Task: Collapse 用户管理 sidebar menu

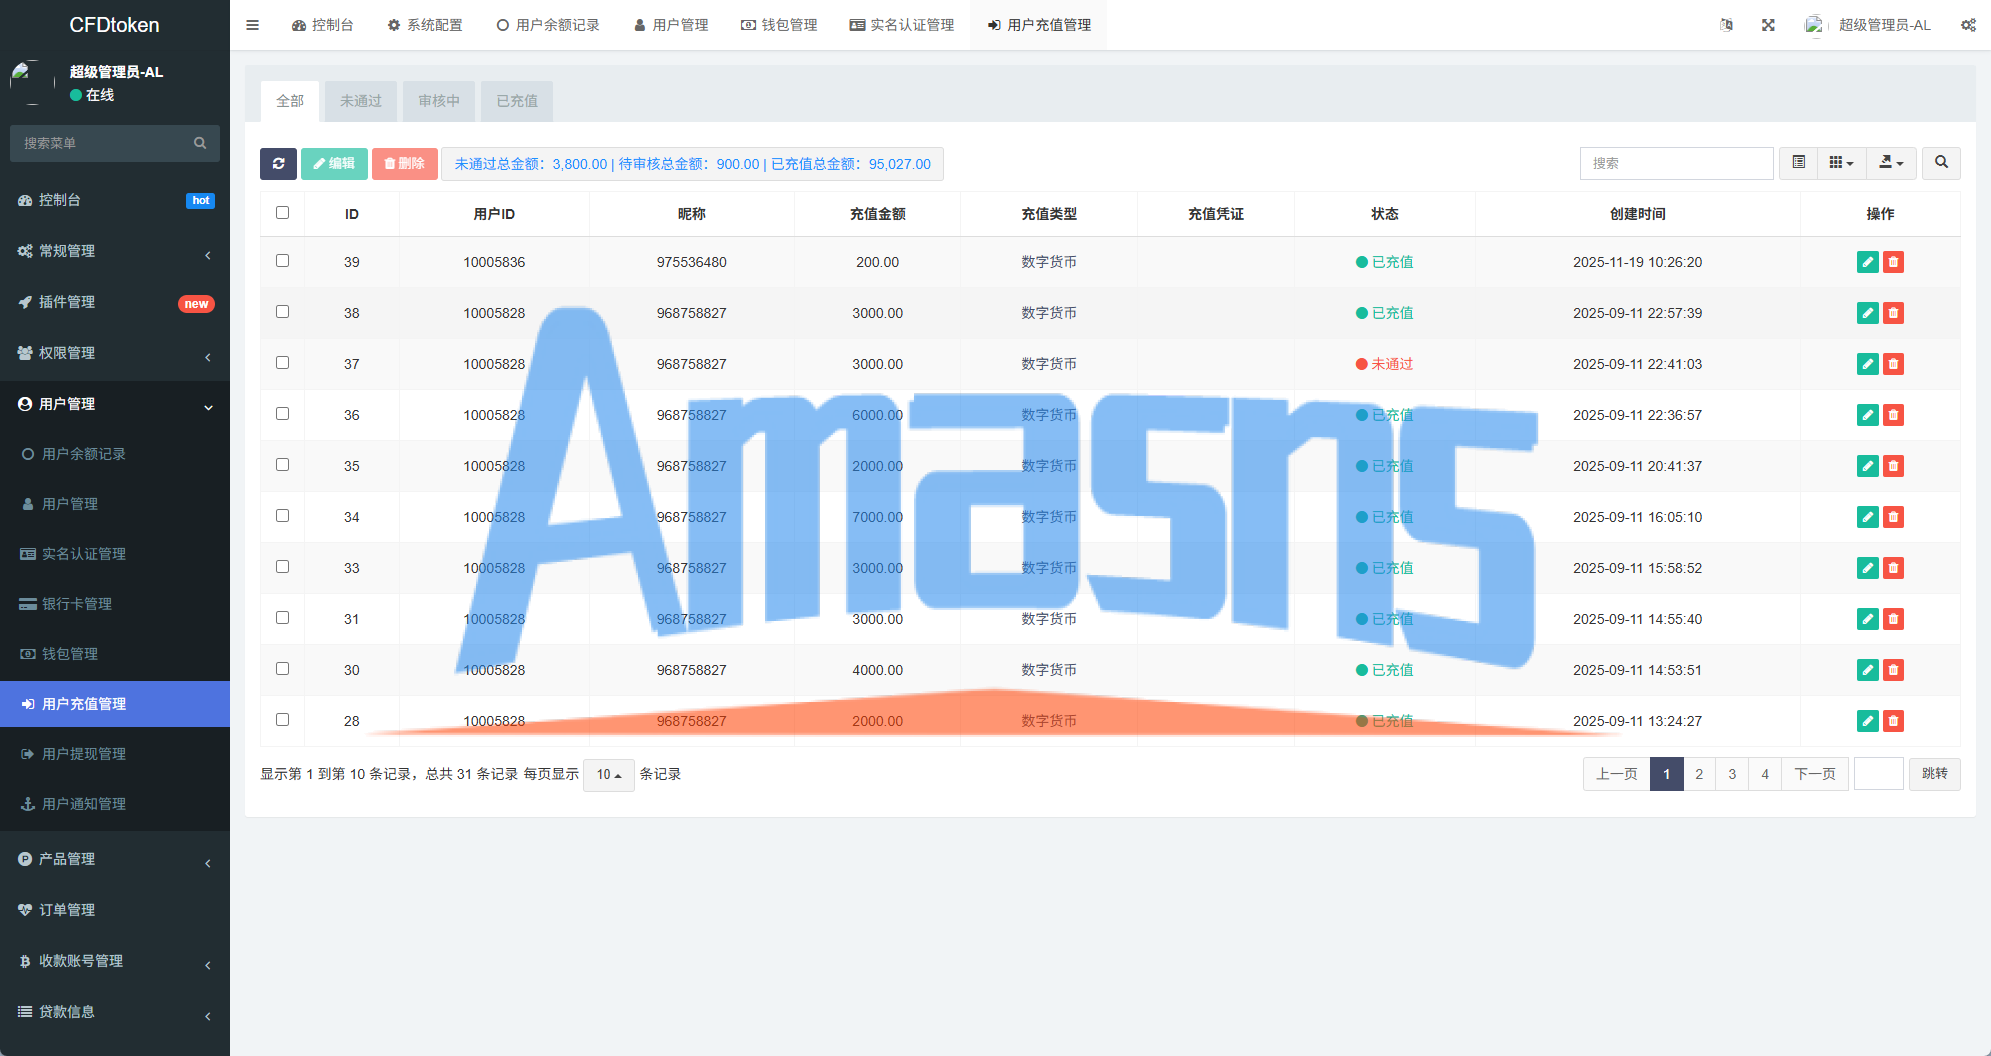Action: click(115, 404)
